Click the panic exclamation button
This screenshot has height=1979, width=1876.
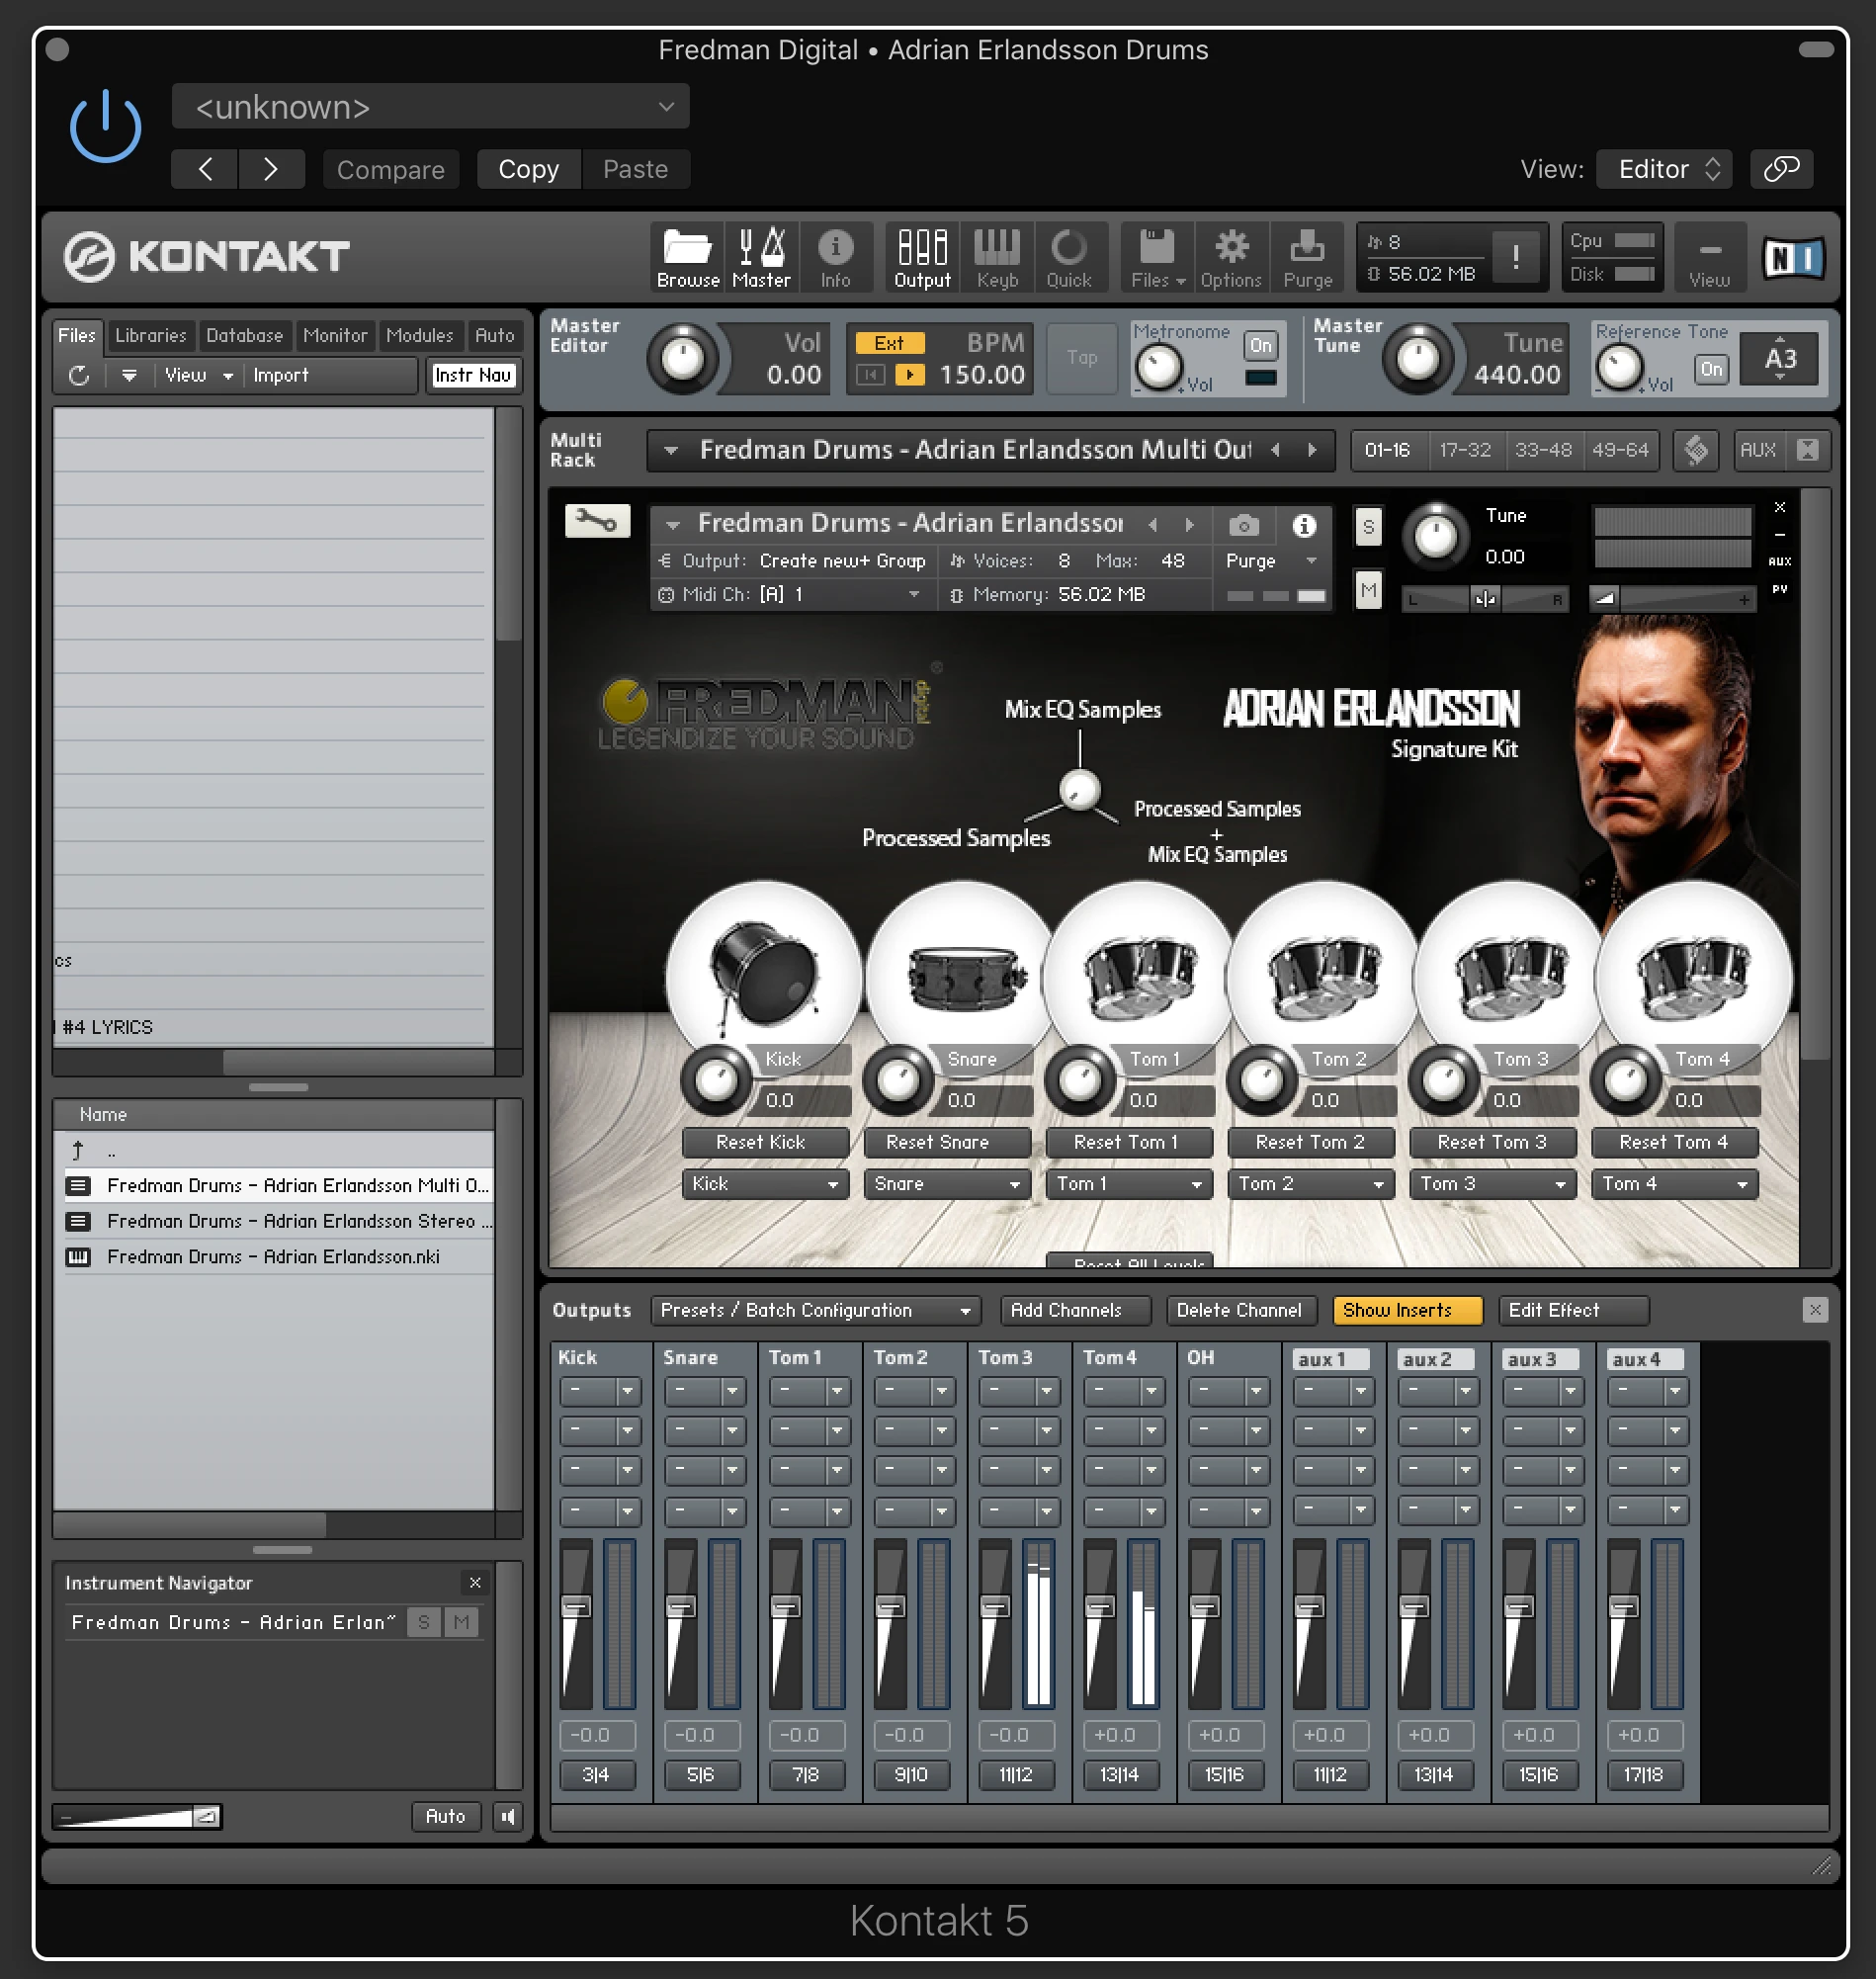tap(1516, 258)
